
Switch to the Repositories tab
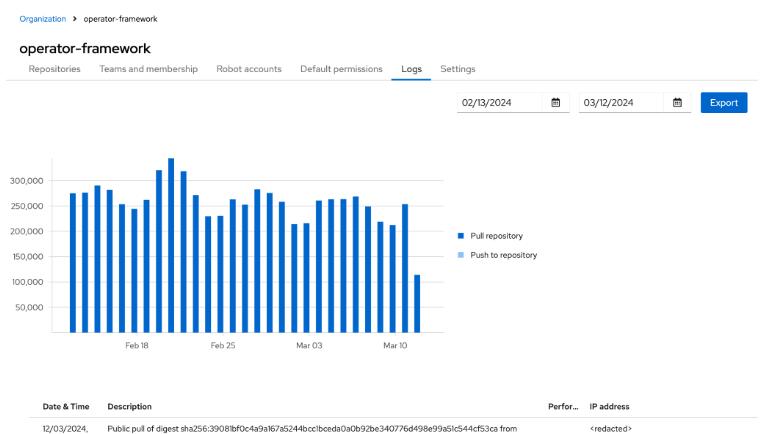pyautogui.click(x=54, y=69)
